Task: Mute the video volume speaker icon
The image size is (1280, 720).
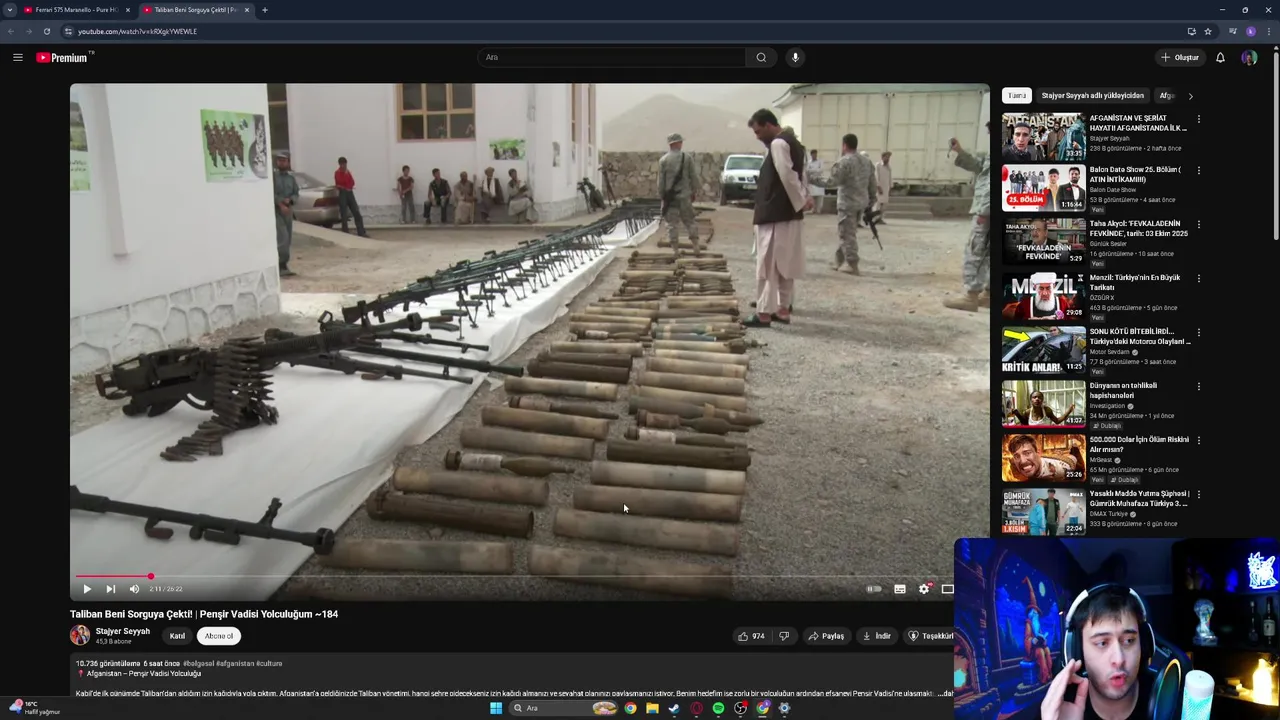Action: coord(134,589)
